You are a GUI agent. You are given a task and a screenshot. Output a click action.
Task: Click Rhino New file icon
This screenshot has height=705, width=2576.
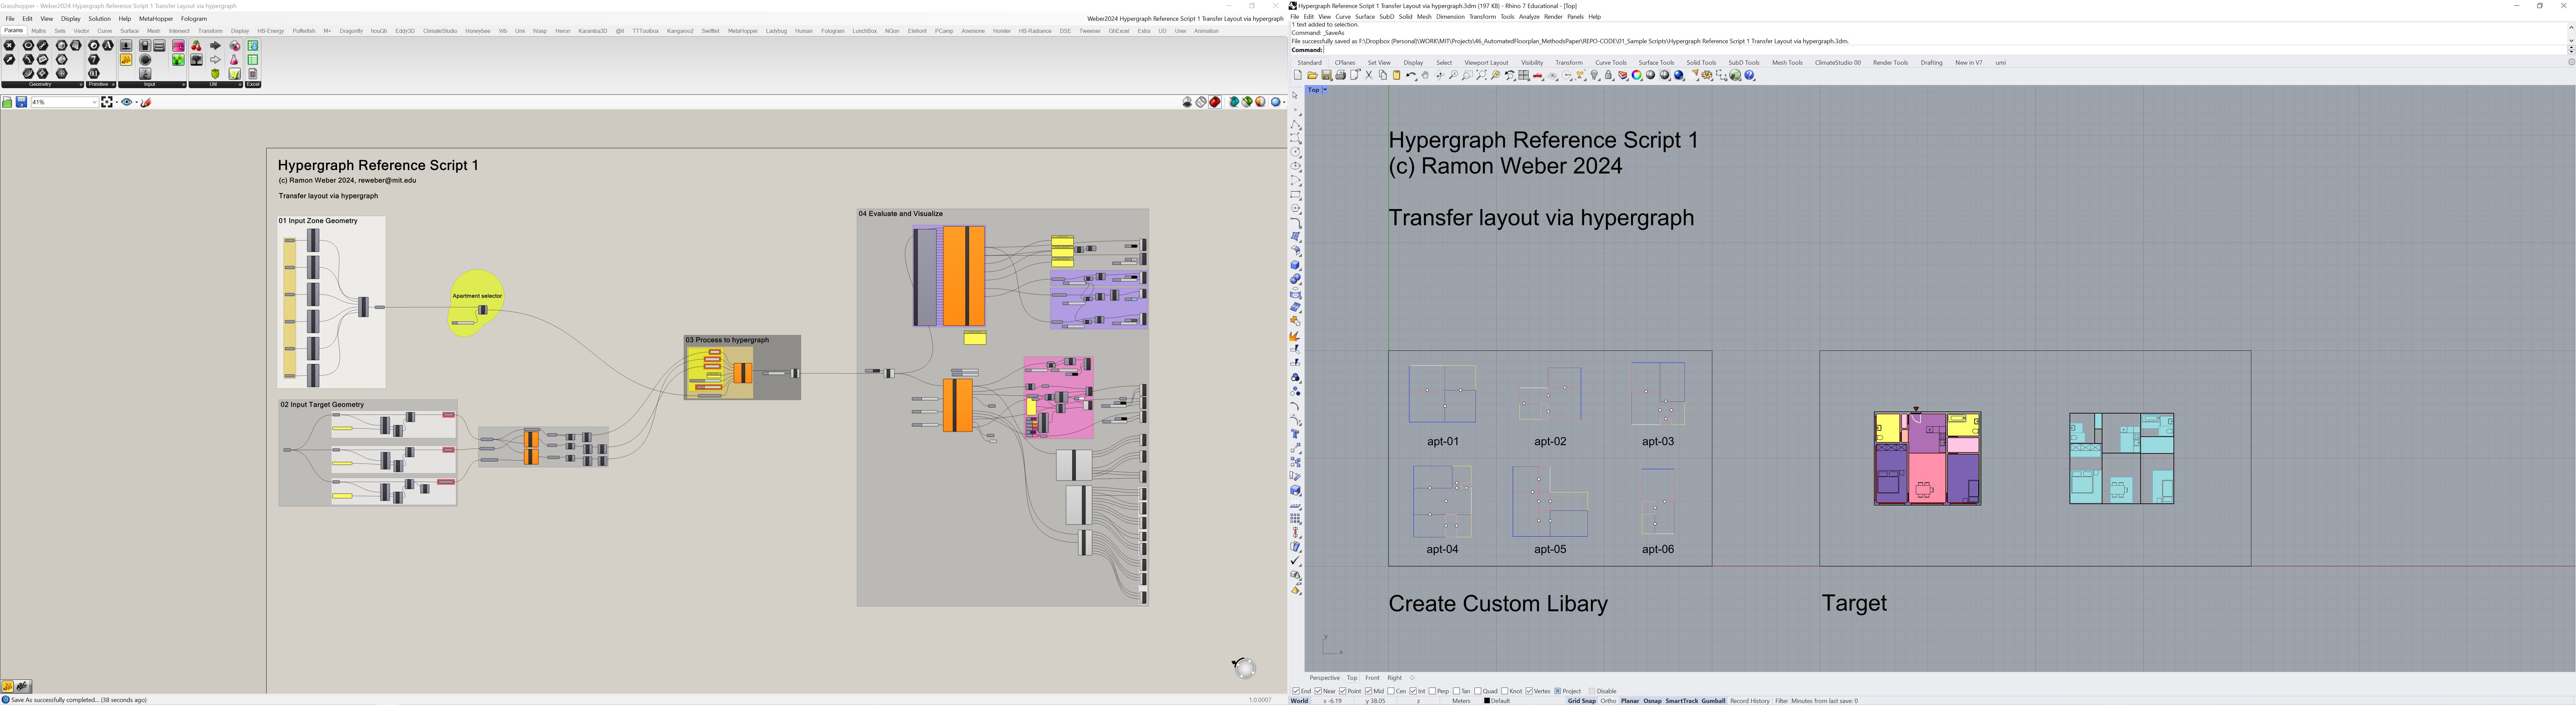tap(1298, 75)
